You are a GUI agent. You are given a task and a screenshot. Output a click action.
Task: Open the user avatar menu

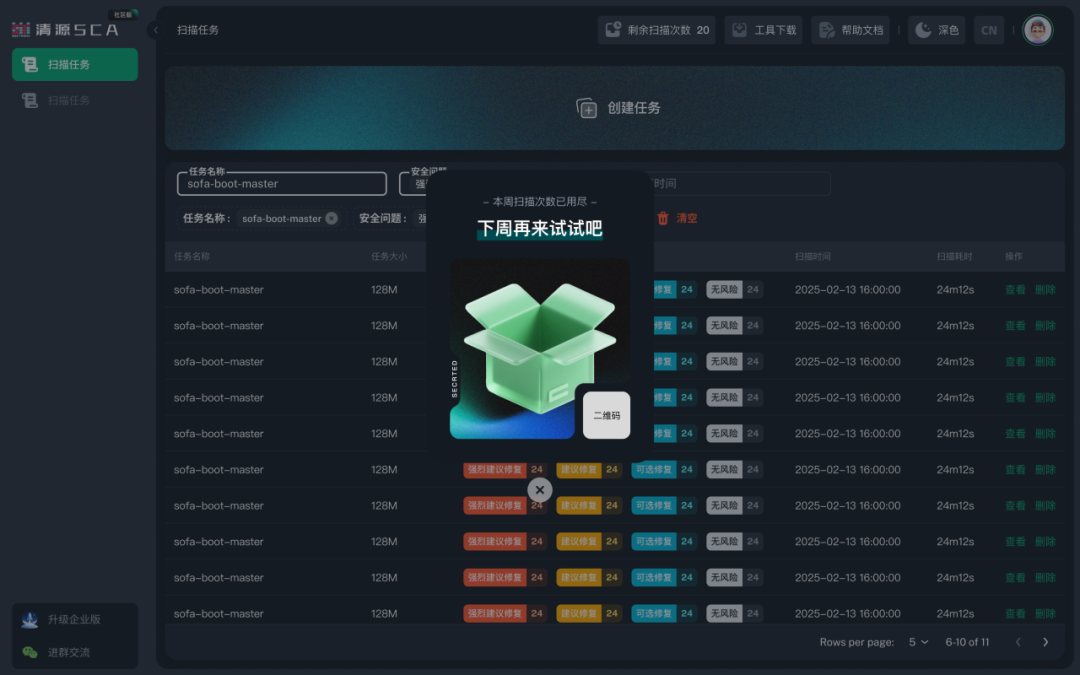1037,30
